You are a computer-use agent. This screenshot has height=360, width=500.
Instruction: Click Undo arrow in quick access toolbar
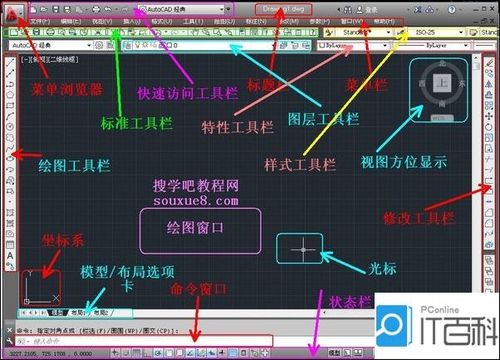pyautogui.click(x=108, y=10)
